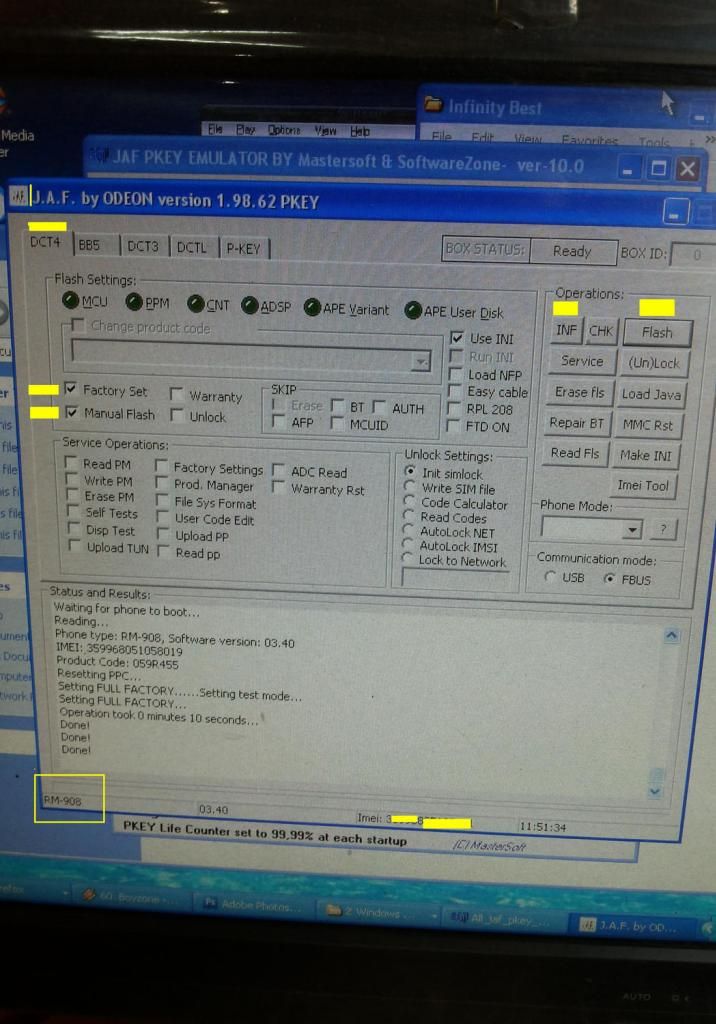Toggle the PPM green indicator
716x1024 pixels.
[134, 302]
